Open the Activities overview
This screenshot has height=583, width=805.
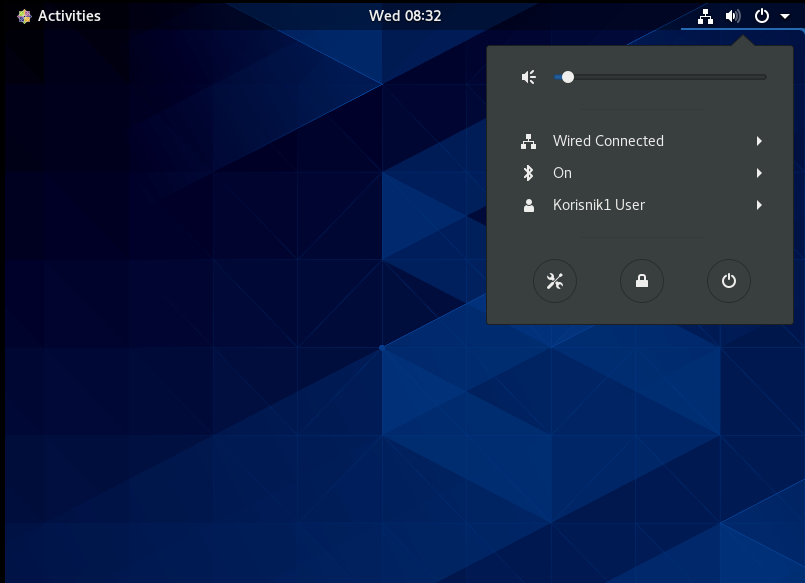click(x=59, y=16)
